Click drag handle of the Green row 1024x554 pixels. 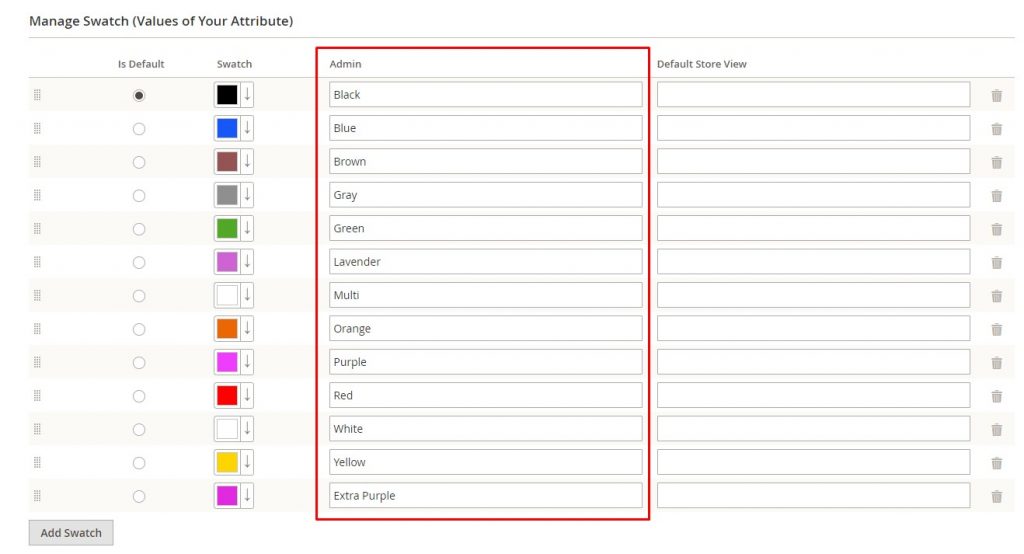pos(37,228)
